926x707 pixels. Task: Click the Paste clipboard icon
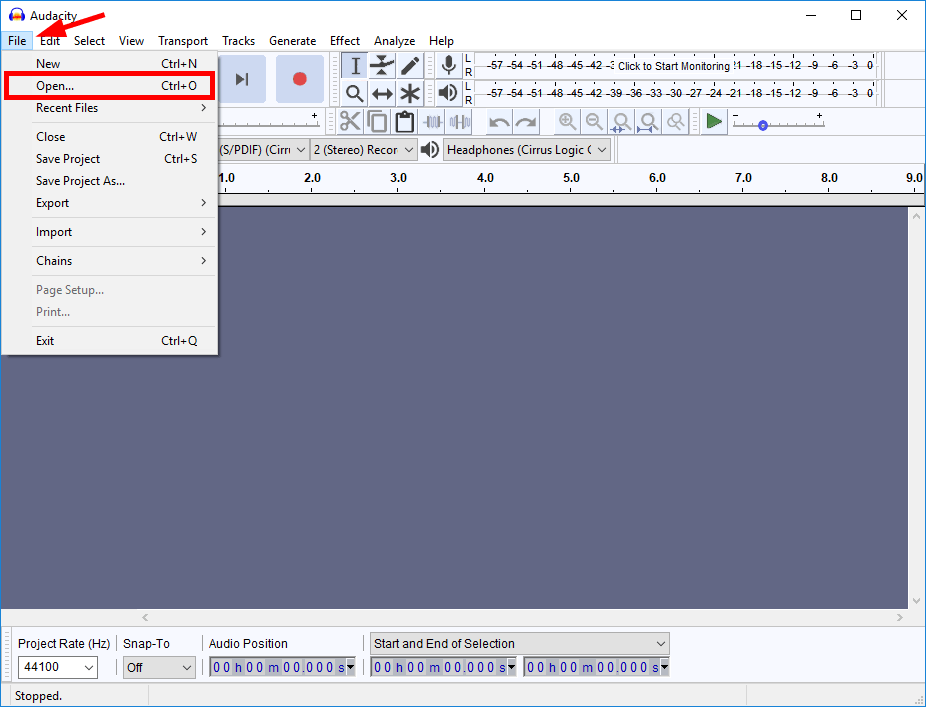click(405, 122)
